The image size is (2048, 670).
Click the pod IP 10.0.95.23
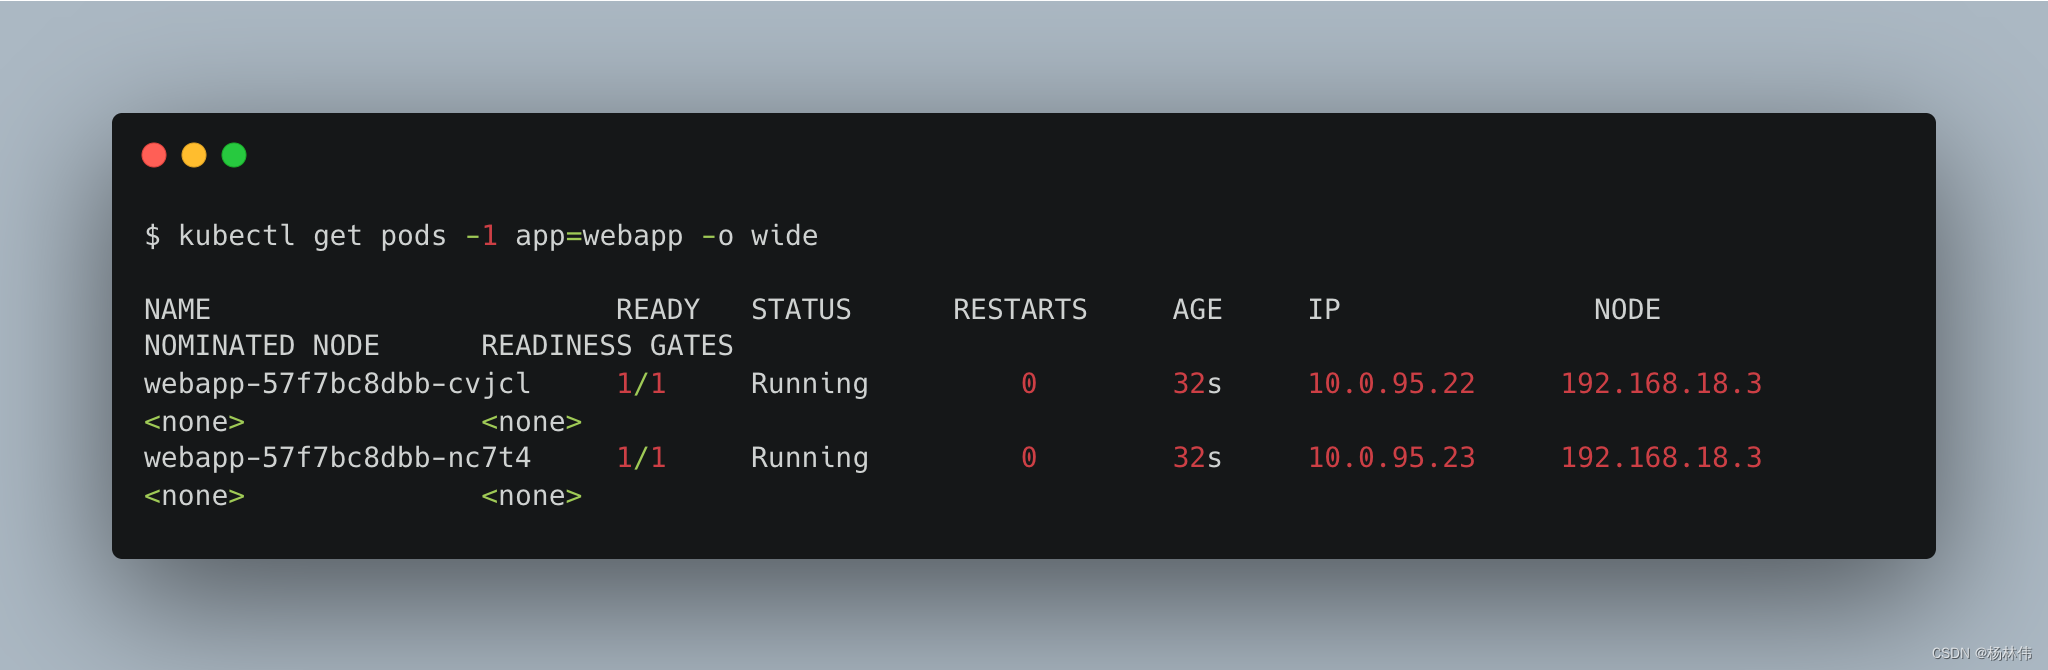1391,458
